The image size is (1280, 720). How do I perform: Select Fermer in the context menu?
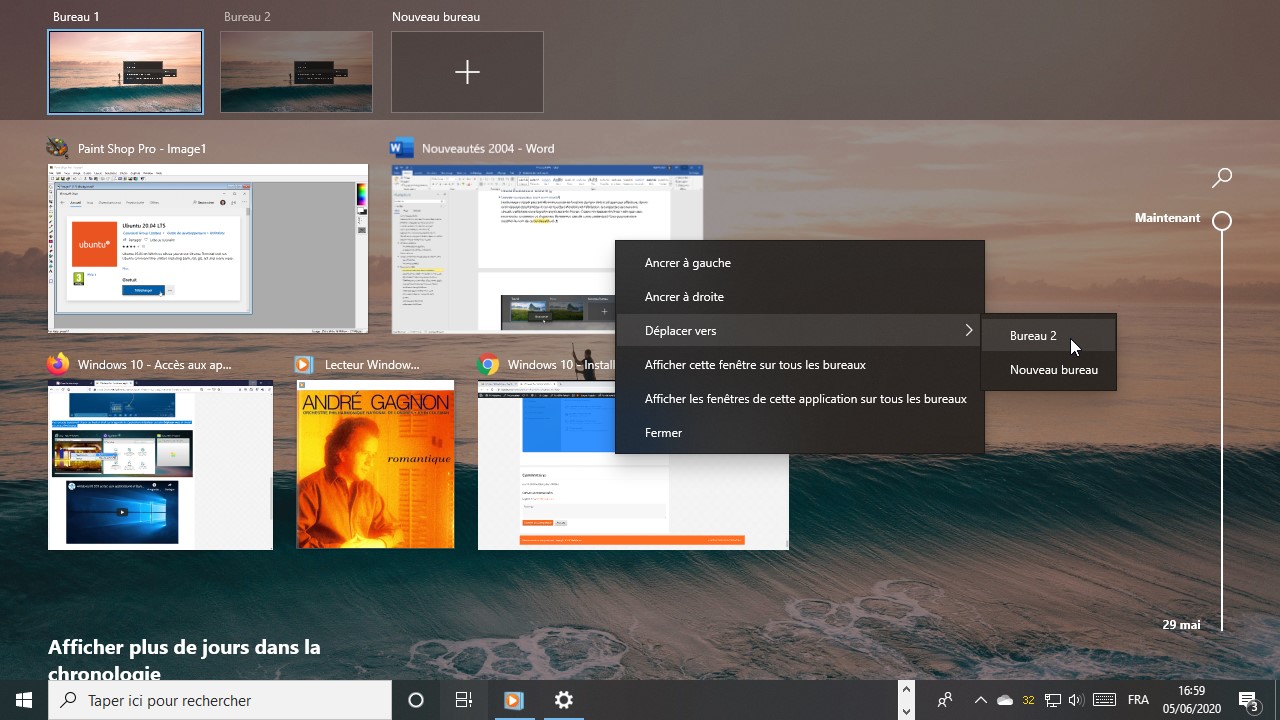point(663,433)
